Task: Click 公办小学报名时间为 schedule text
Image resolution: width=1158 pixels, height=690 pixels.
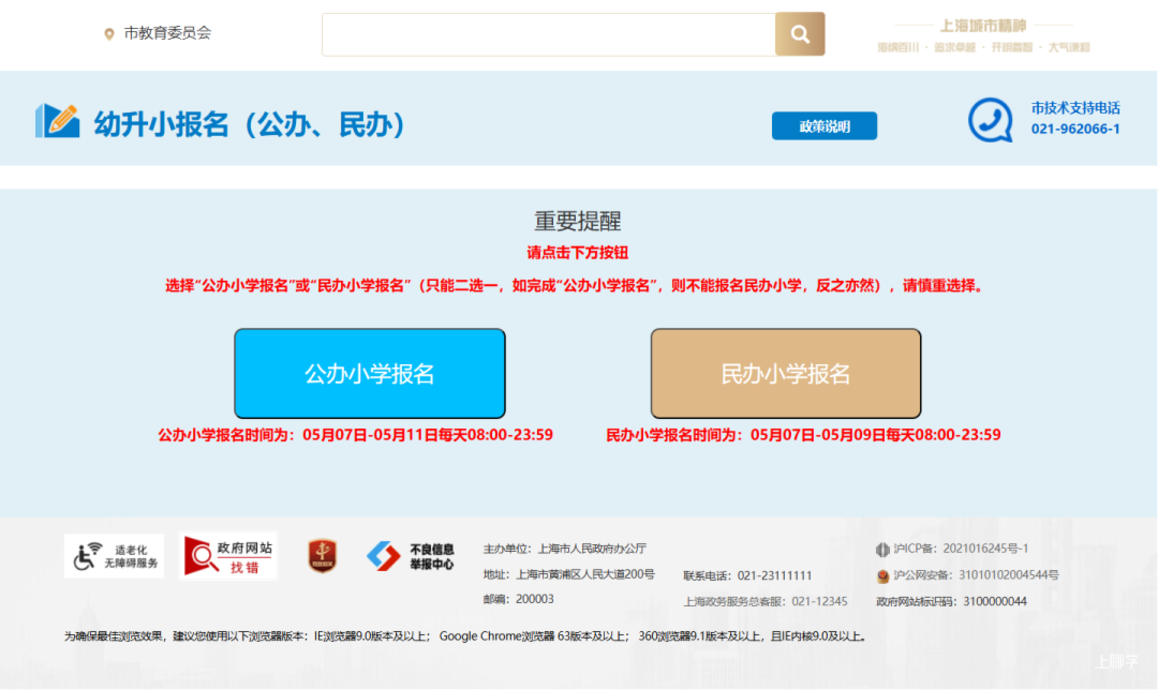Action: click(355, 435)
